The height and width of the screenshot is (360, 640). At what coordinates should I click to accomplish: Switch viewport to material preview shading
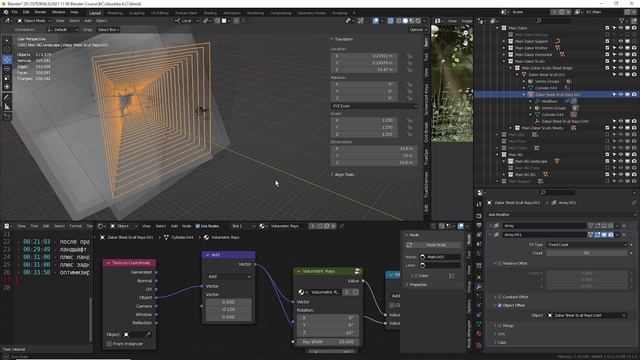(x=411, y=20)
